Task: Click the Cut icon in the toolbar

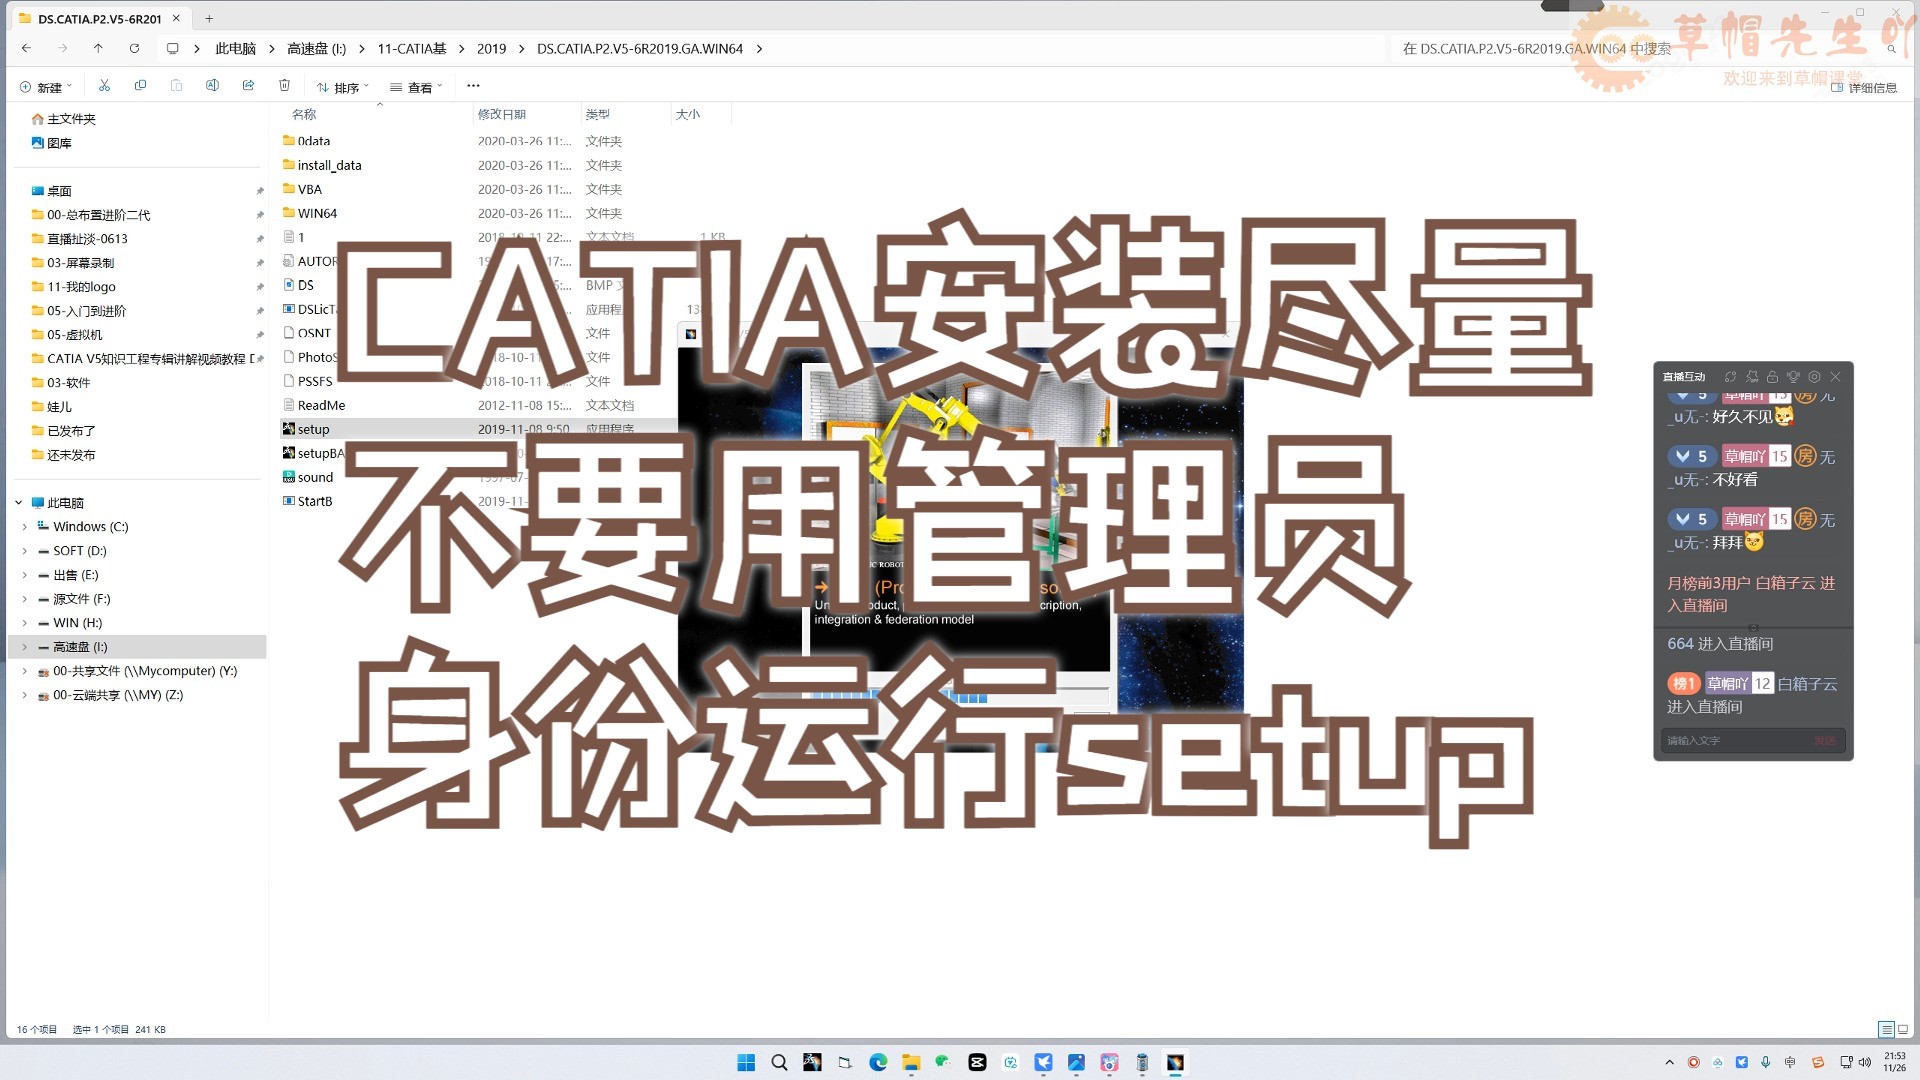Action: click(x=104, y=86)
